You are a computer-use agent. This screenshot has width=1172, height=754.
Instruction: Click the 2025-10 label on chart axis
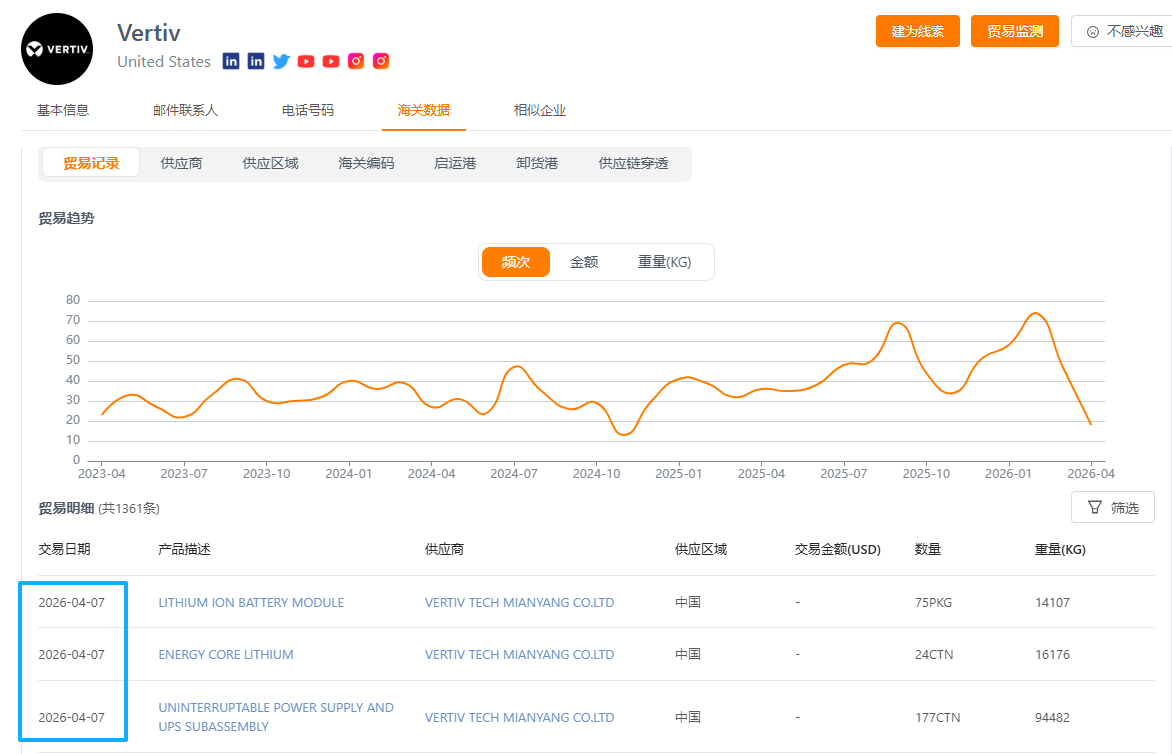coord(926,474)
